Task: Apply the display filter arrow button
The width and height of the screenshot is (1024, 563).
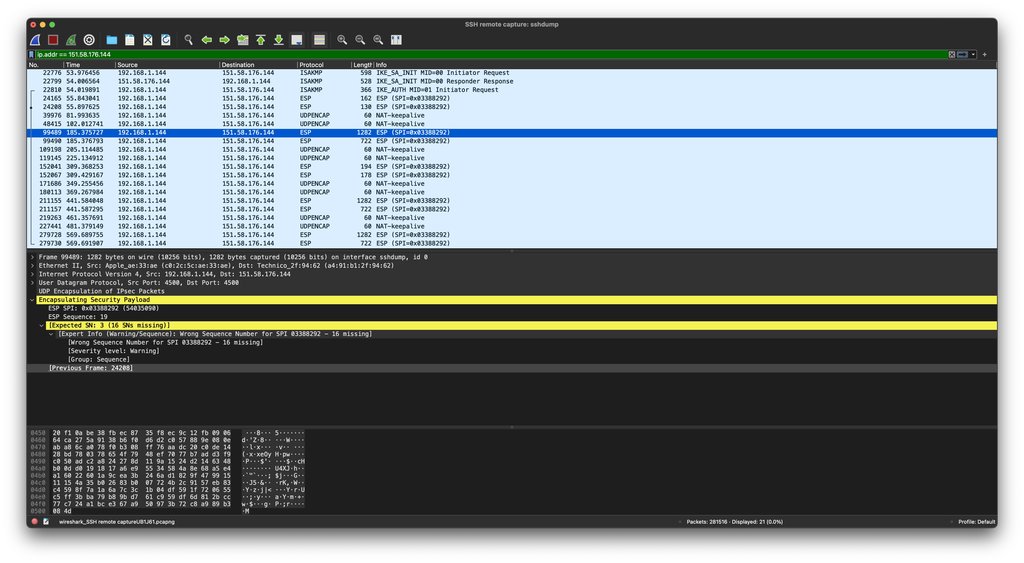Action: (963, 55)
